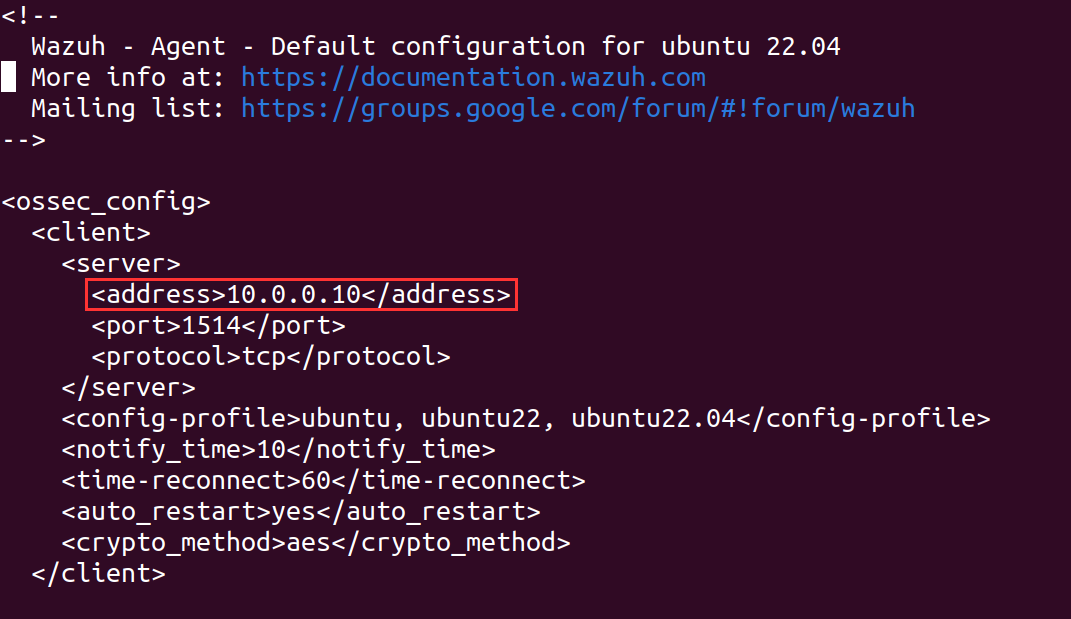Click the opening server tag
The width and height of the screenshot is (1071, 619).
coord(120,264)
